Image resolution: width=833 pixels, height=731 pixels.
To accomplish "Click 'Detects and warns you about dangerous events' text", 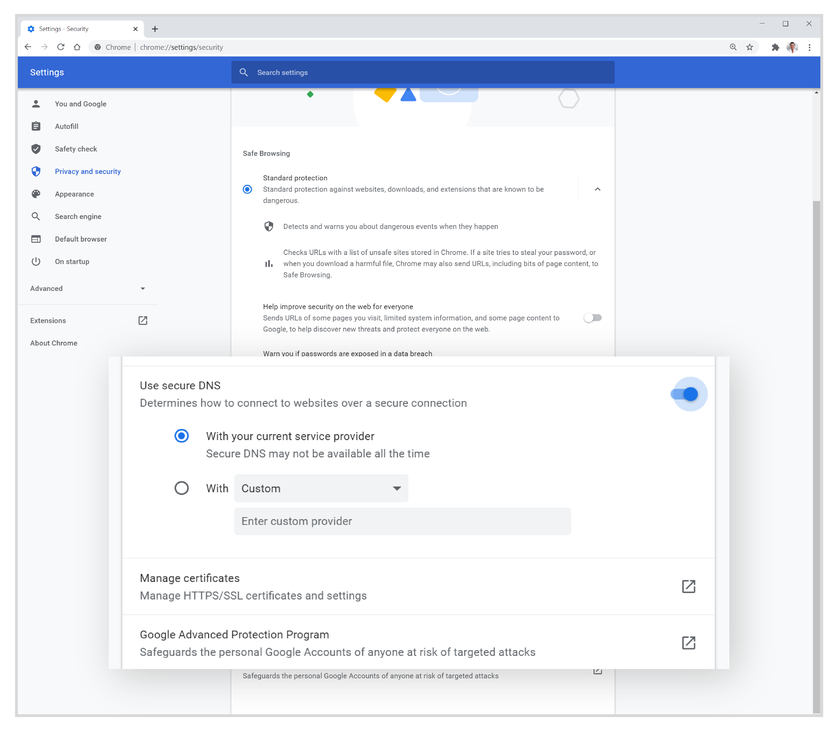I will tap(390, 226).
